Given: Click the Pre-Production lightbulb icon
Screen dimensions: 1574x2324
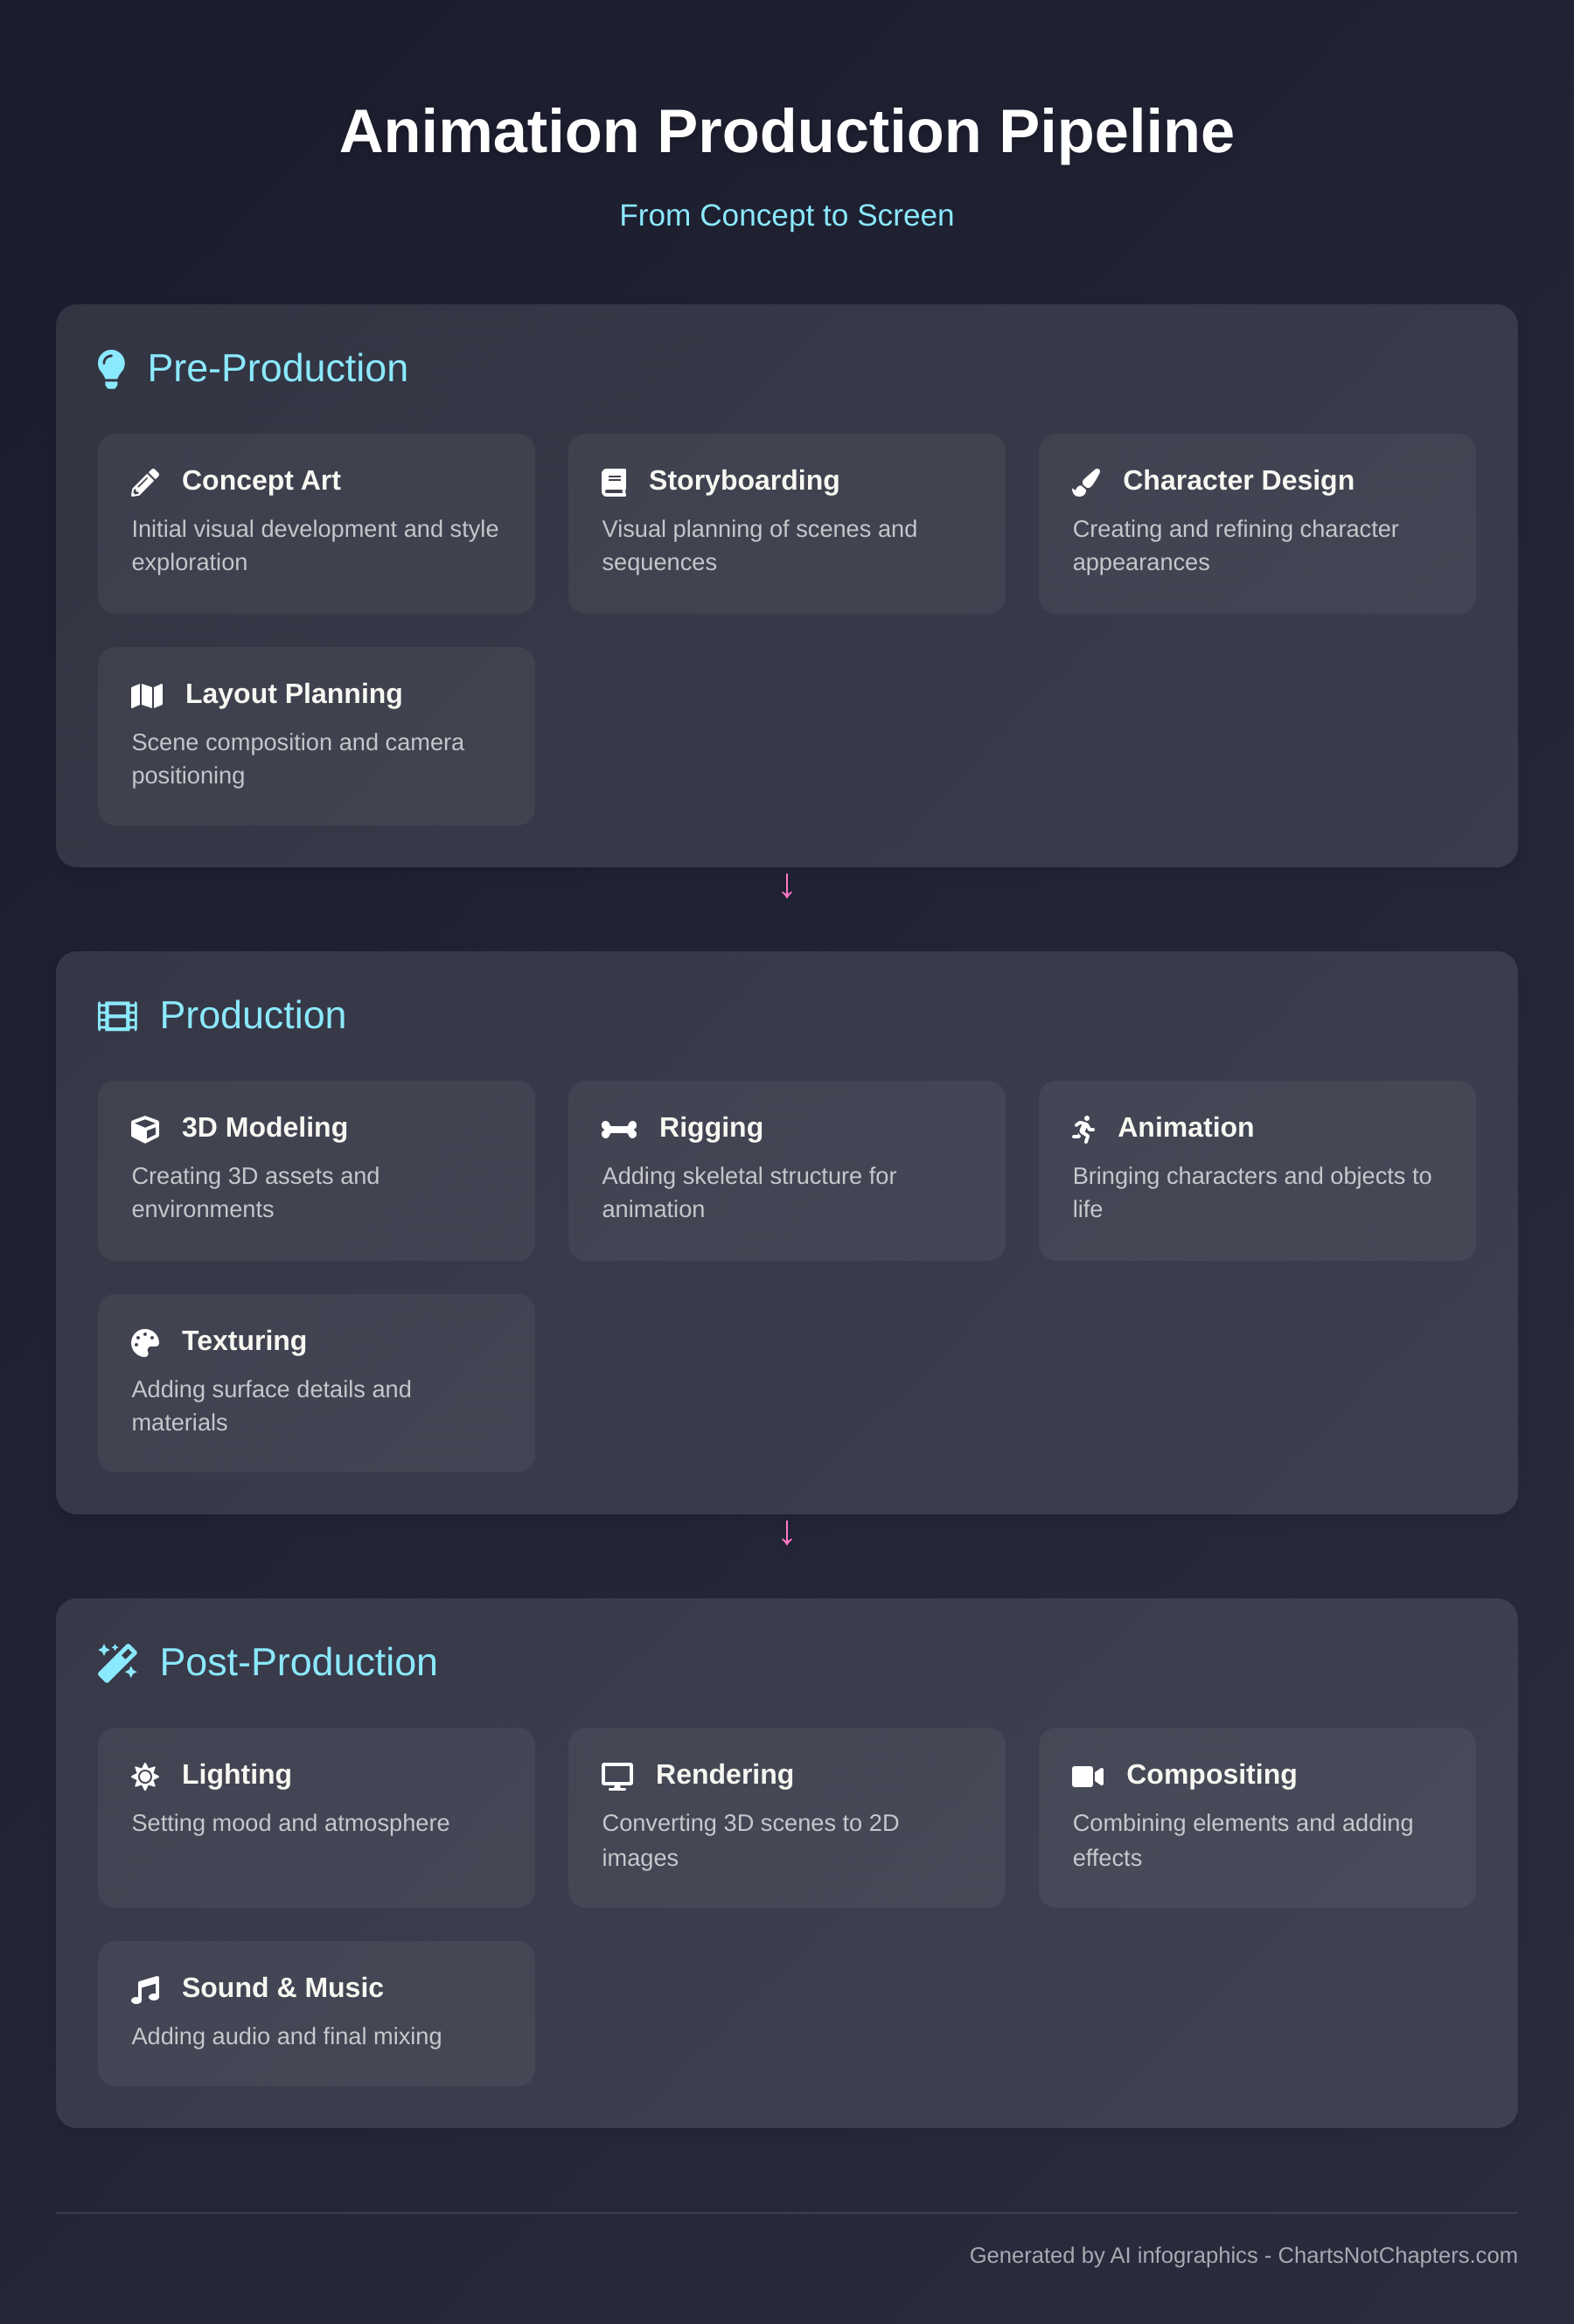Looking at the screenshot, I should [x=112, y=368].
